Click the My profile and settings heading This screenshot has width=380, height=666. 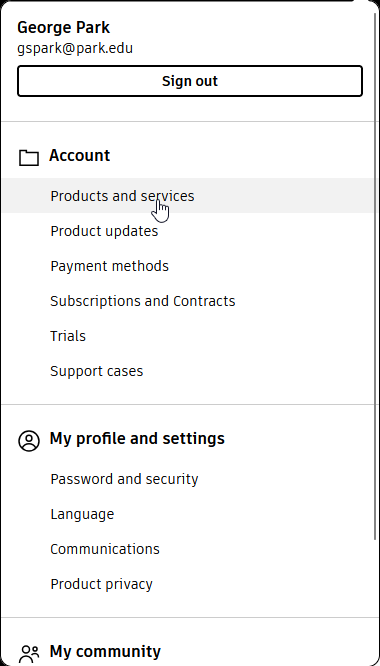[x=137, y=438]
